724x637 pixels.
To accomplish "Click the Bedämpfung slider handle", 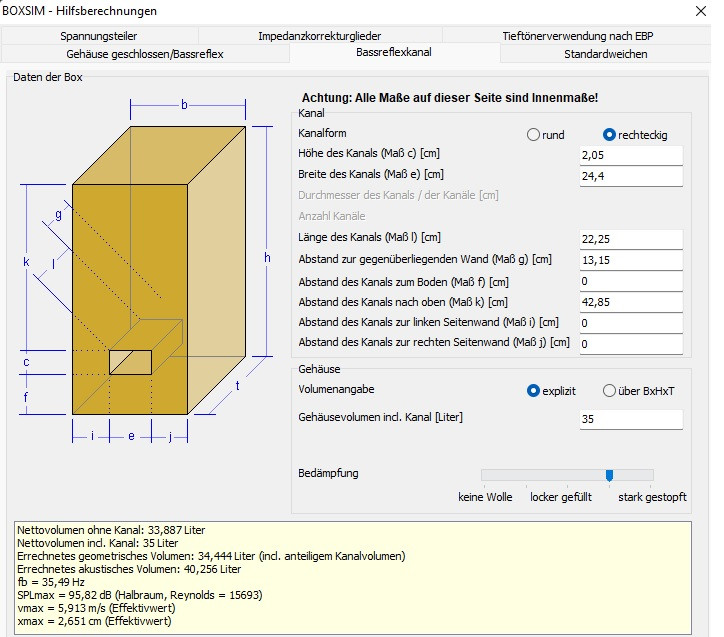I will [x=609, y=475].
